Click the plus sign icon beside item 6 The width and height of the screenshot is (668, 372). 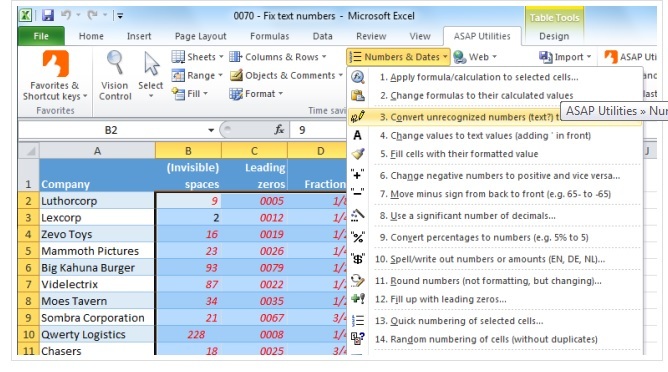(357, 175)
